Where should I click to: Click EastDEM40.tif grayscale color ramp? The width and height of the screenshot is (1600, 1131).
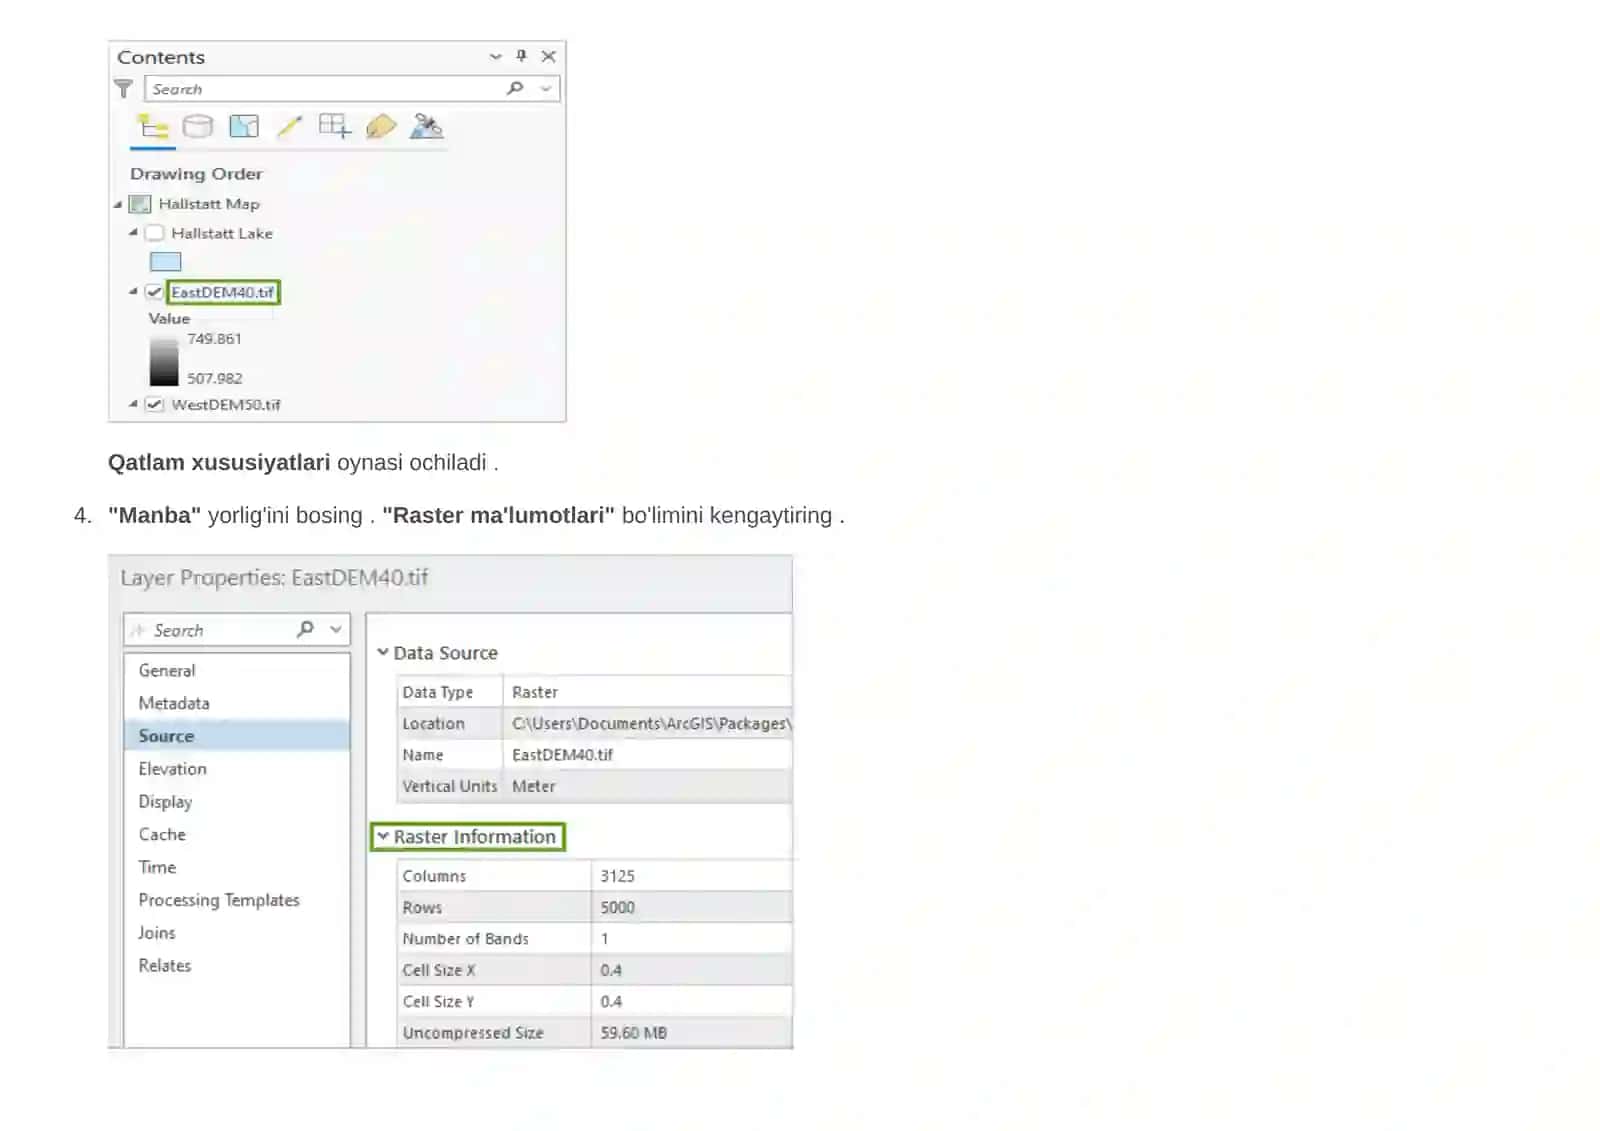pyautogui.click(x=164, y=361)
